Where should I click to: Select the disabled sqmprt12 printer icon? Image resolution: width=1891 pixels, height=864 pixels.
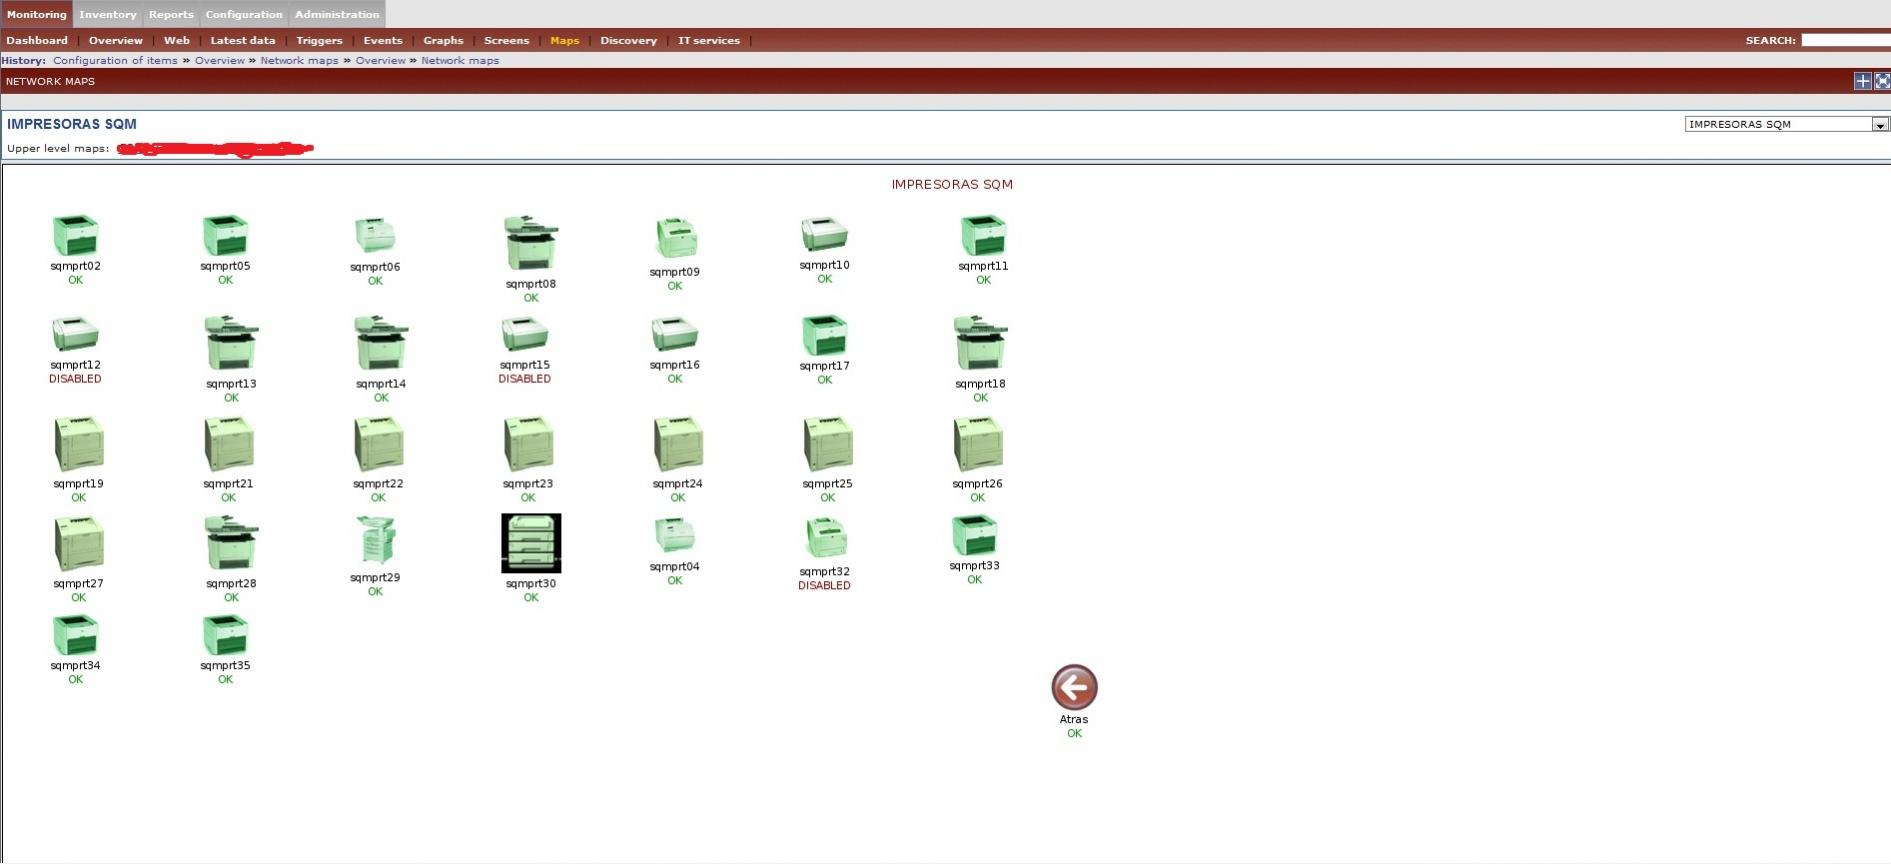pyautogui.click(x=75, y=334)
